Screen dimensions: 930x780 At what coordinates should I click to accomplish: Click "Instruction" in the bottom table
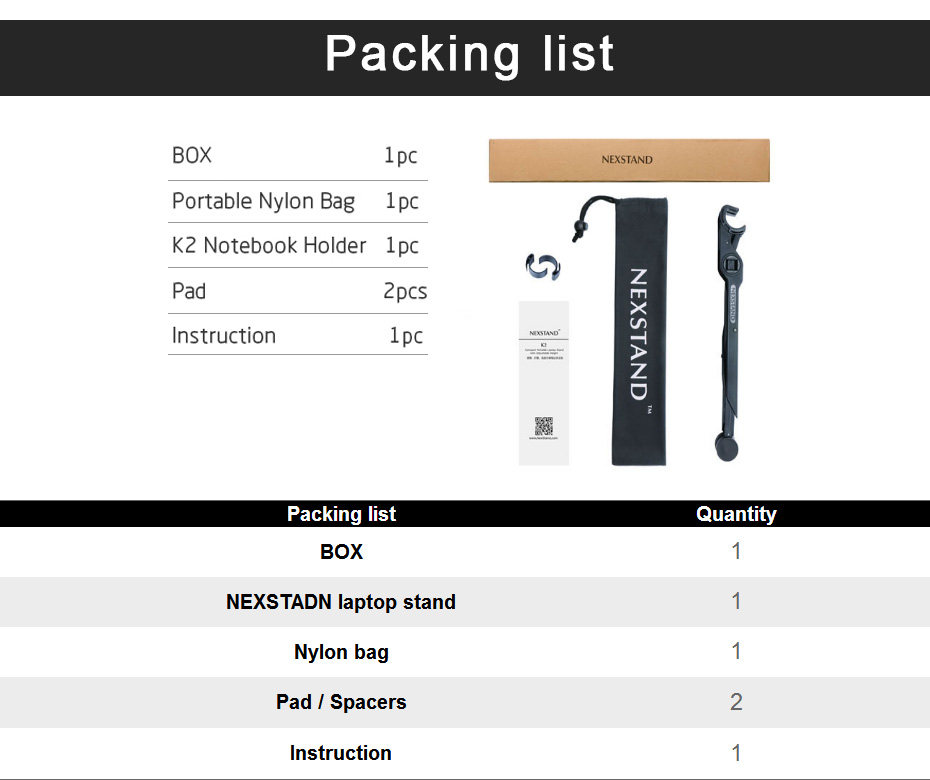[x=341, y=753]
